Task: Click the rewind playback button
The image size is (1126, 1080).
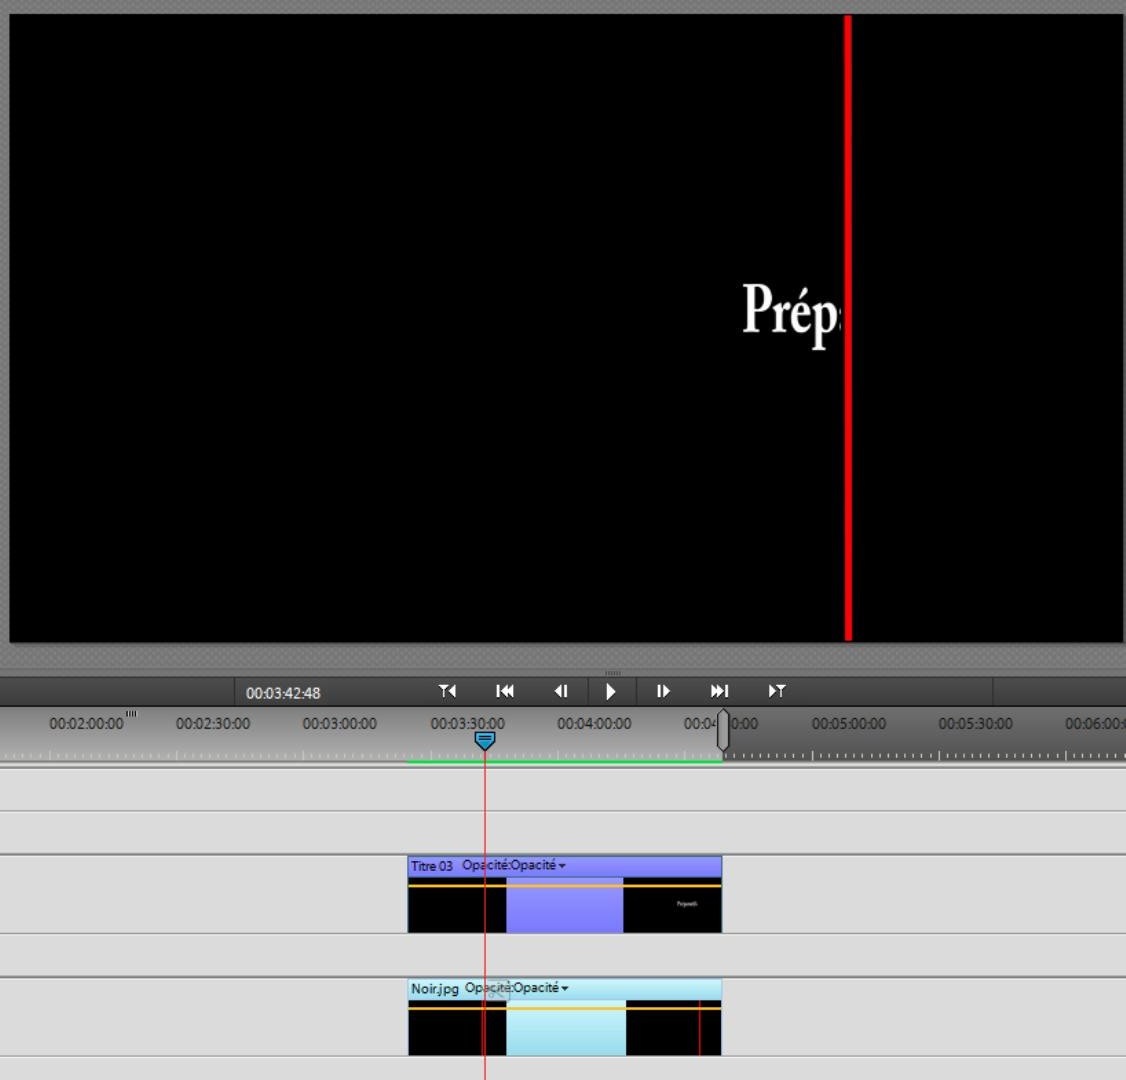Action: tap(505, 691)
